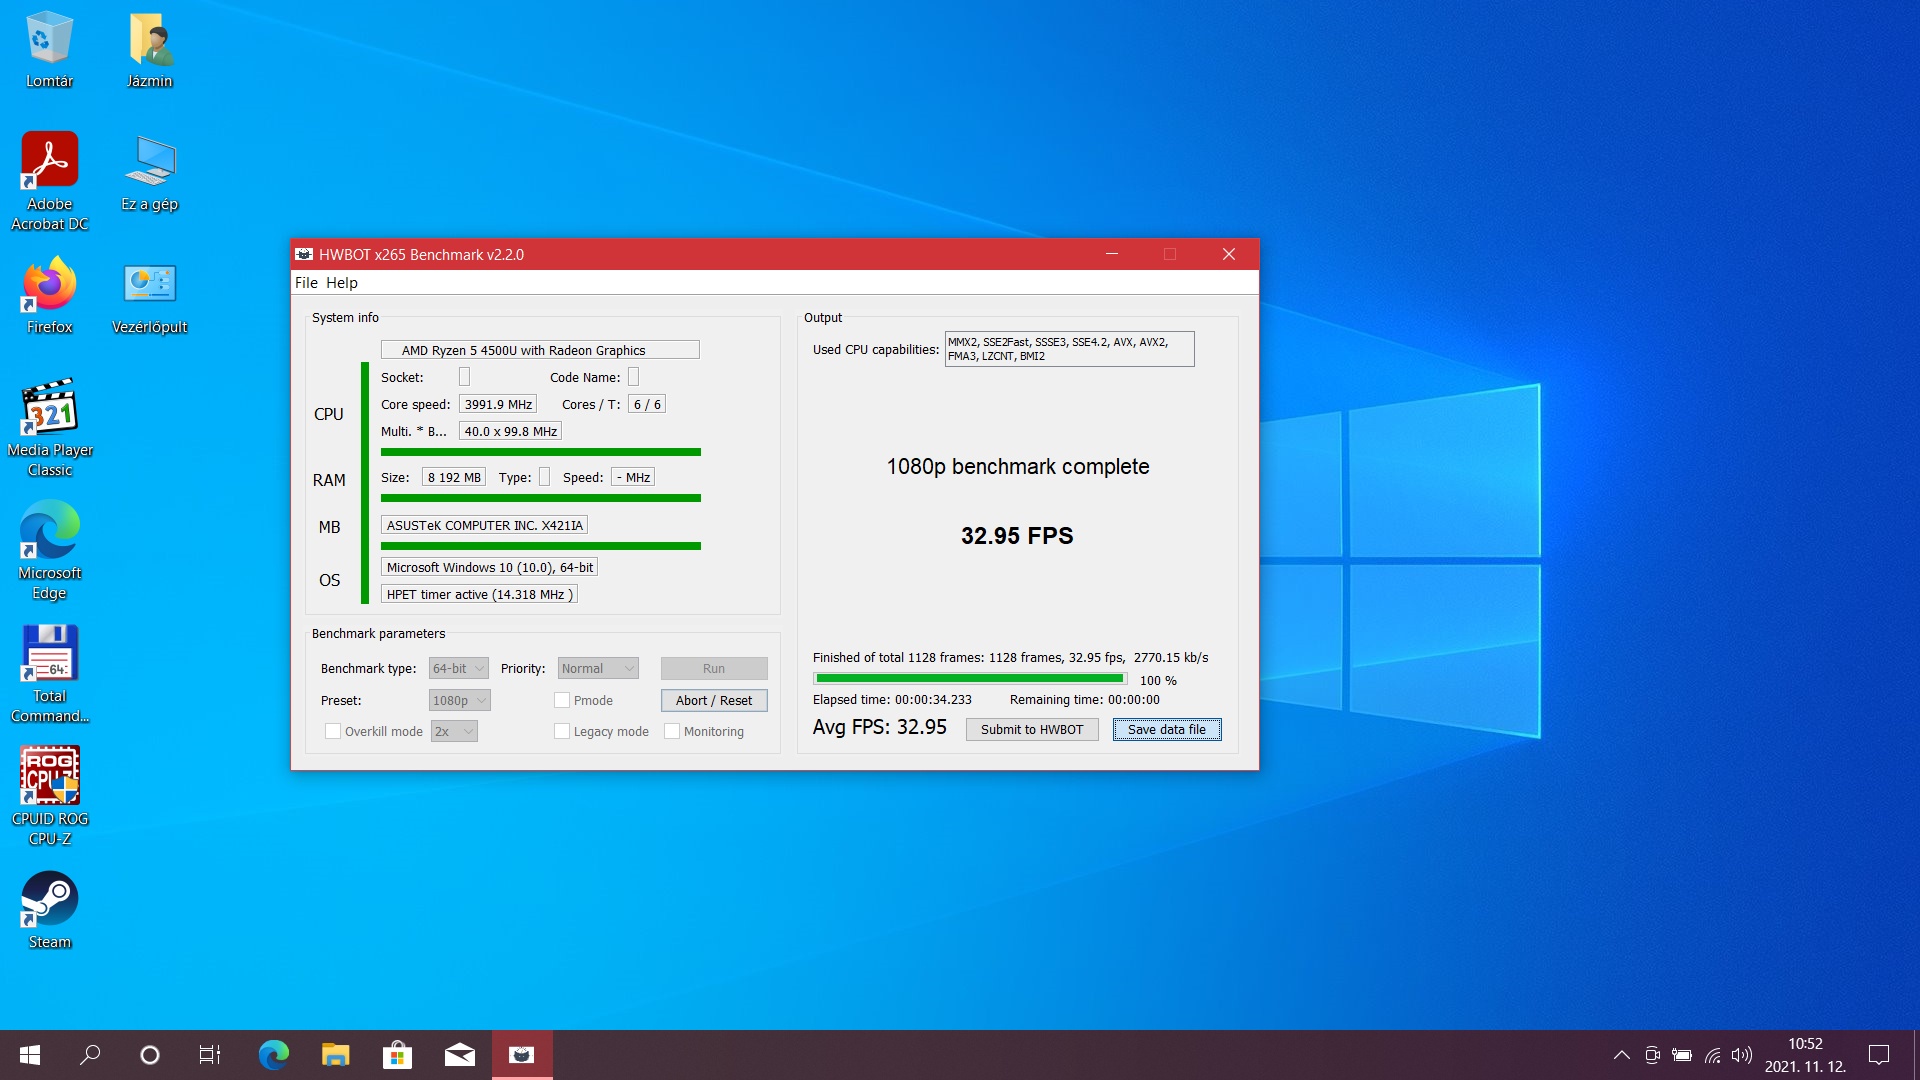
Task: Click the Cores / T 6 / 6 field
Action: [x=647, y=404]
